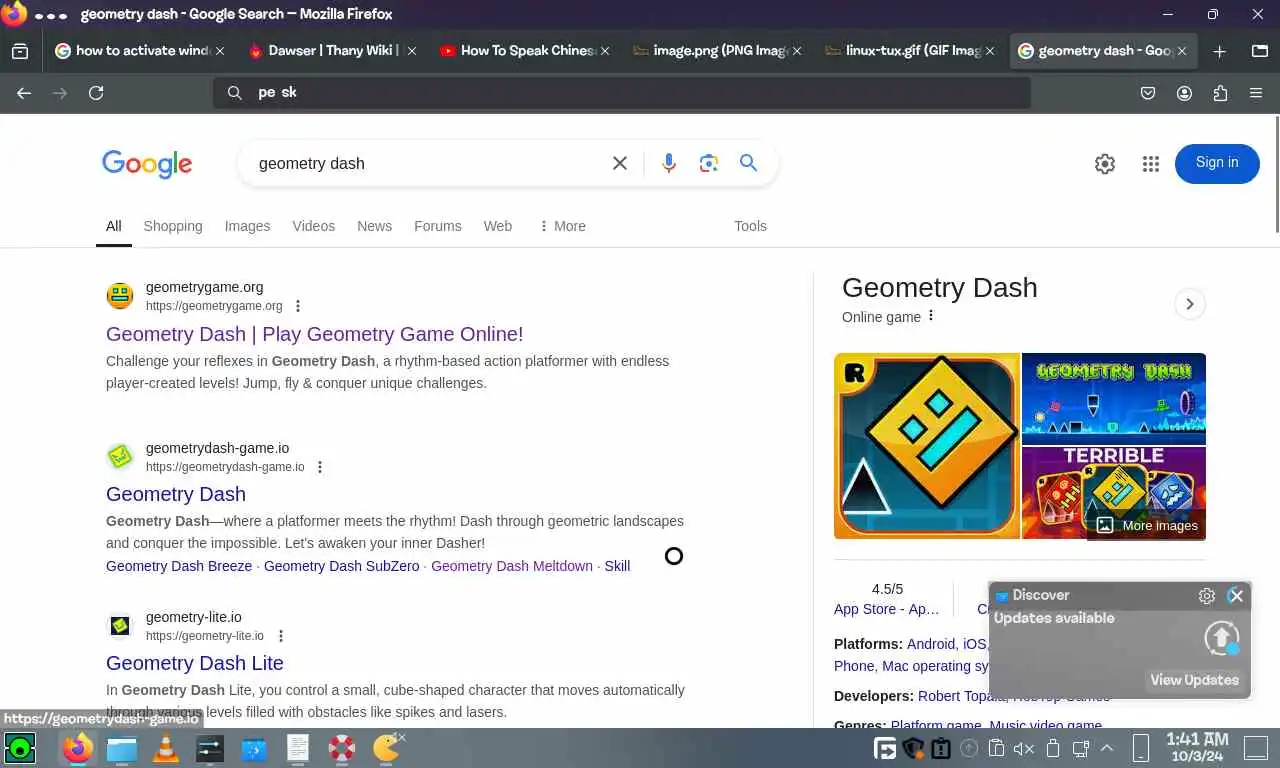This screenshot has width=1280, height=768.
Task: Open the geometry-lite.io result options menu
Action: (x=281, y=636)
